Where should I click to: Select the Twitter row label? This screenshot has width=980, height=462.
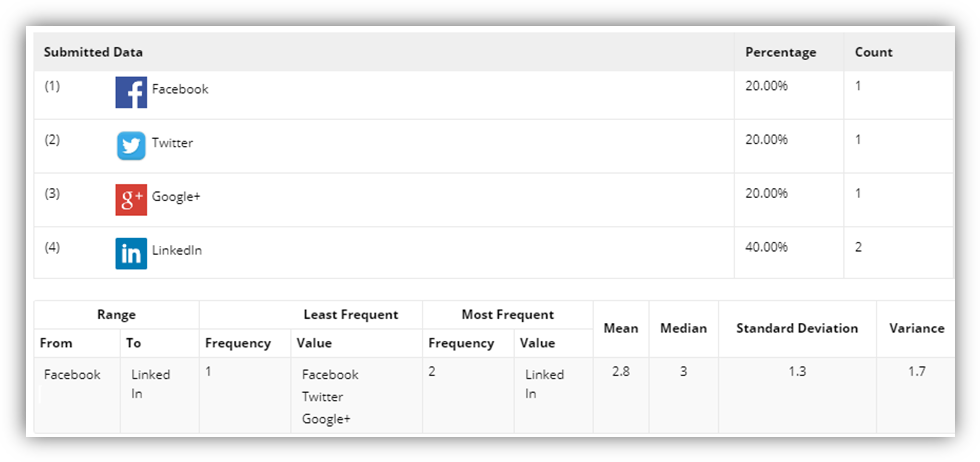[x=172, y=143]
